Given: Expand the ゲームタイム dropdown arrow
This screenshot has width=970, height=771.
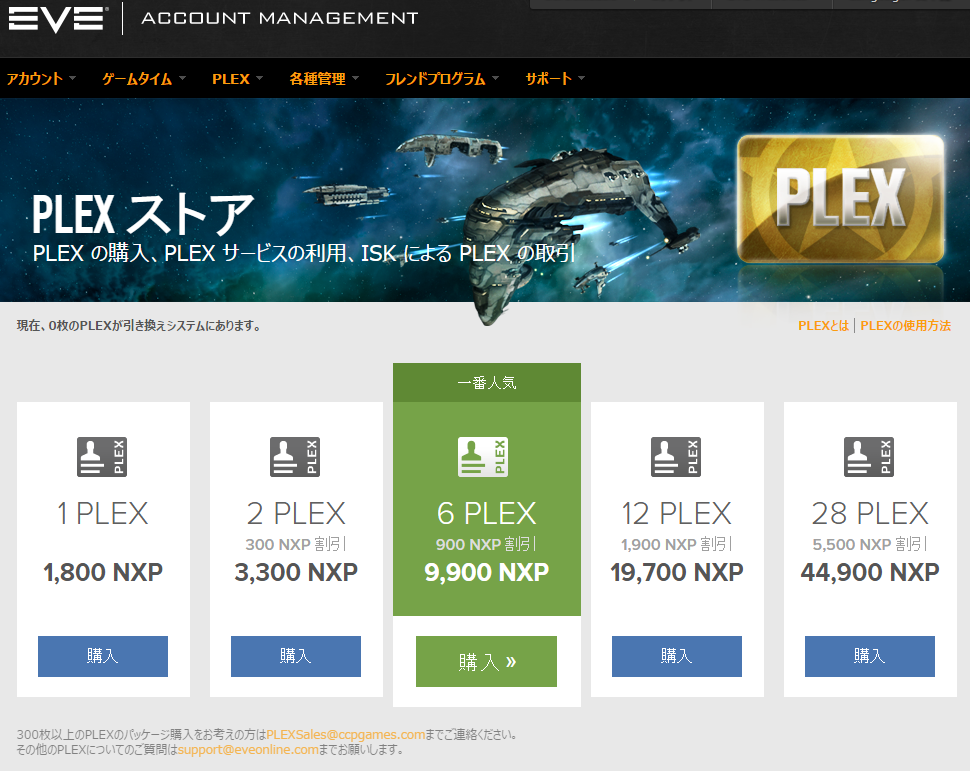Looking at the screenshot, I should 182,78.
